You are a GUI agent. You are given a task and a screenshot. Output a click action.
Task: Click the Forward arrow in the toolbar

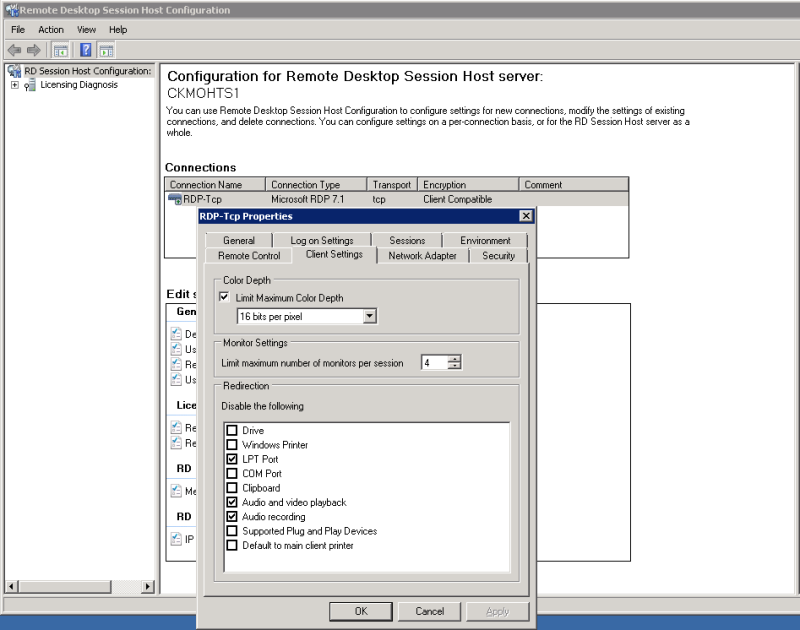[x=33, y=50]
